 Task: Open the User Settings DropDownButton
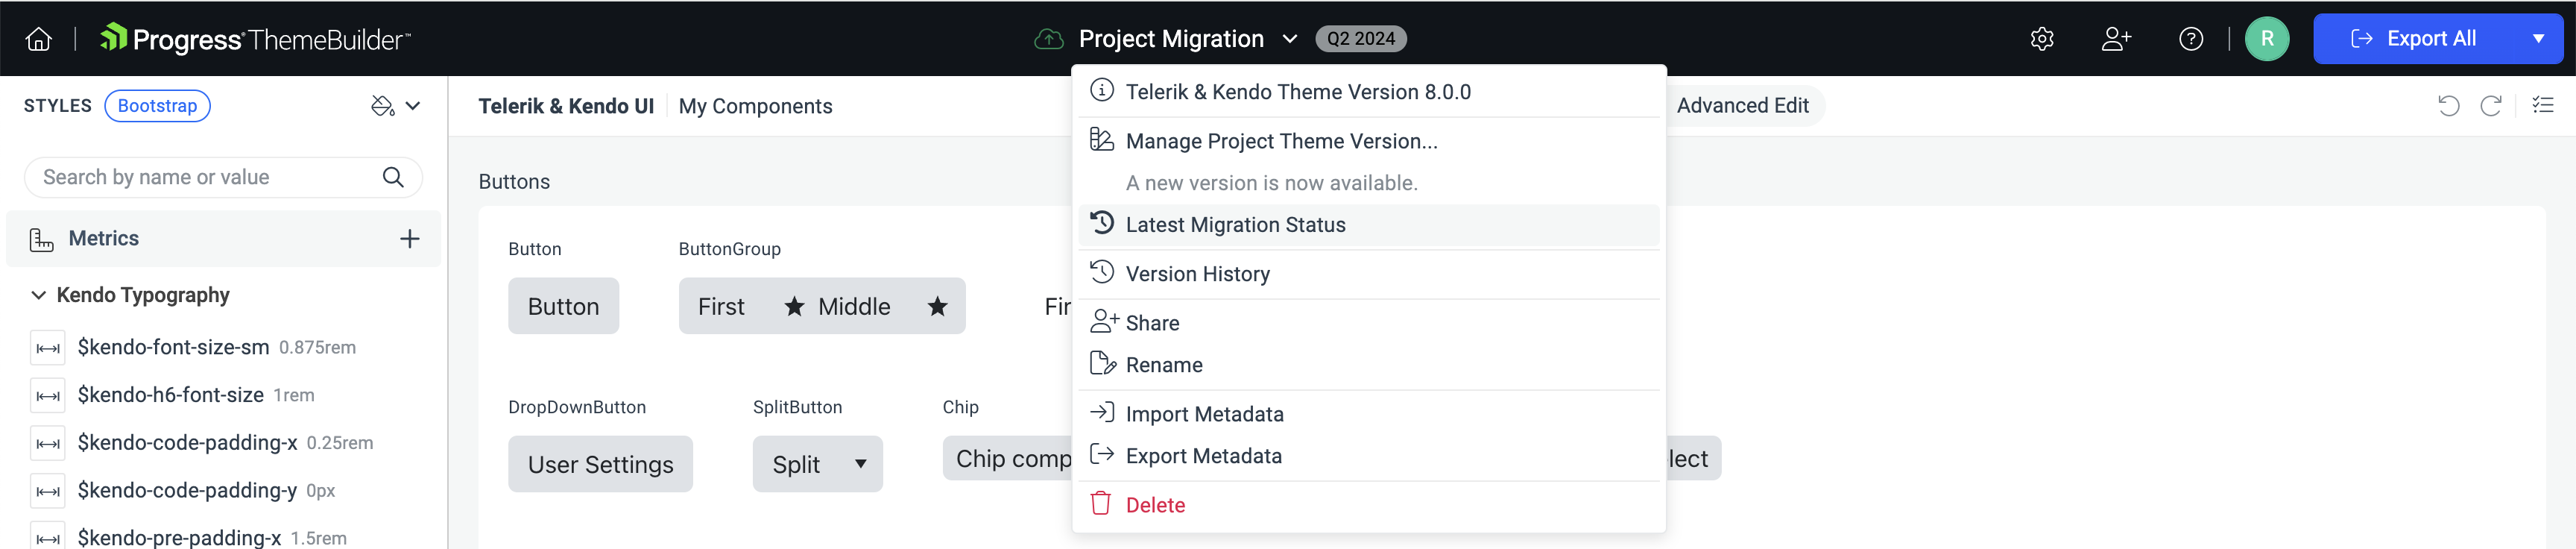point(600,464)
